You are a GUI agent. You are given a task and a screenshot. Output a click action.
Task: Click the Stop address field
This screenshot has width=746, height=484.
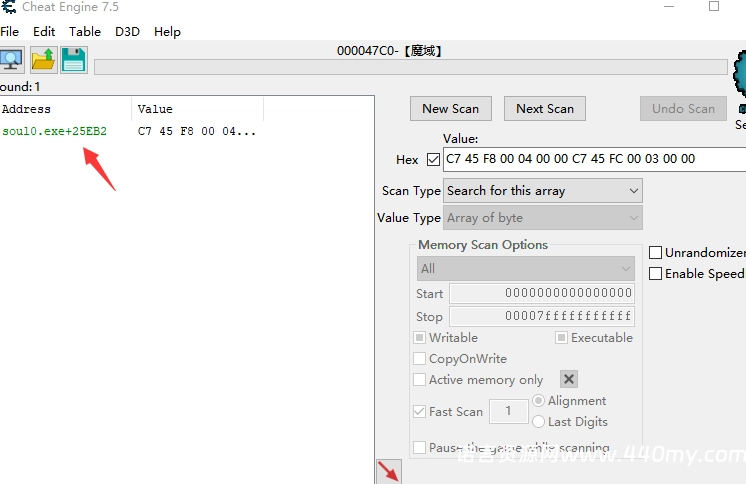tap(542, 316)
